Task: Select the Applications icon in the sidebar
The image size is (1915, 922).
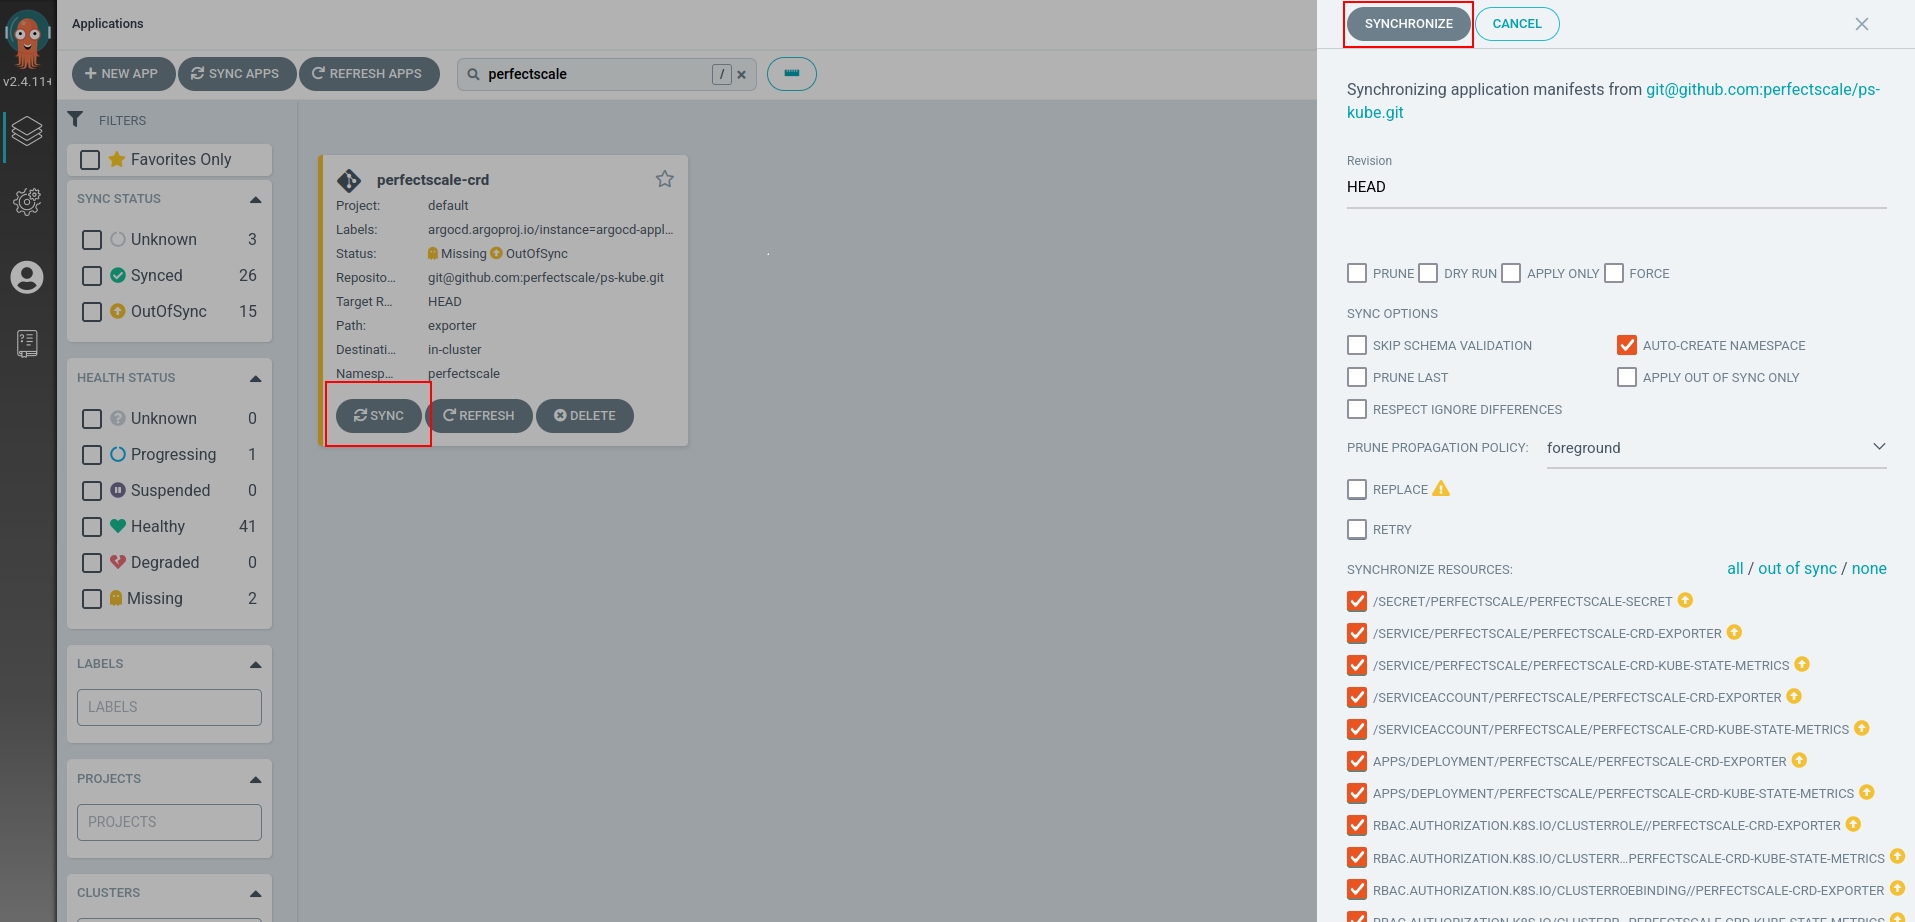Action: [x=27, y=131]
